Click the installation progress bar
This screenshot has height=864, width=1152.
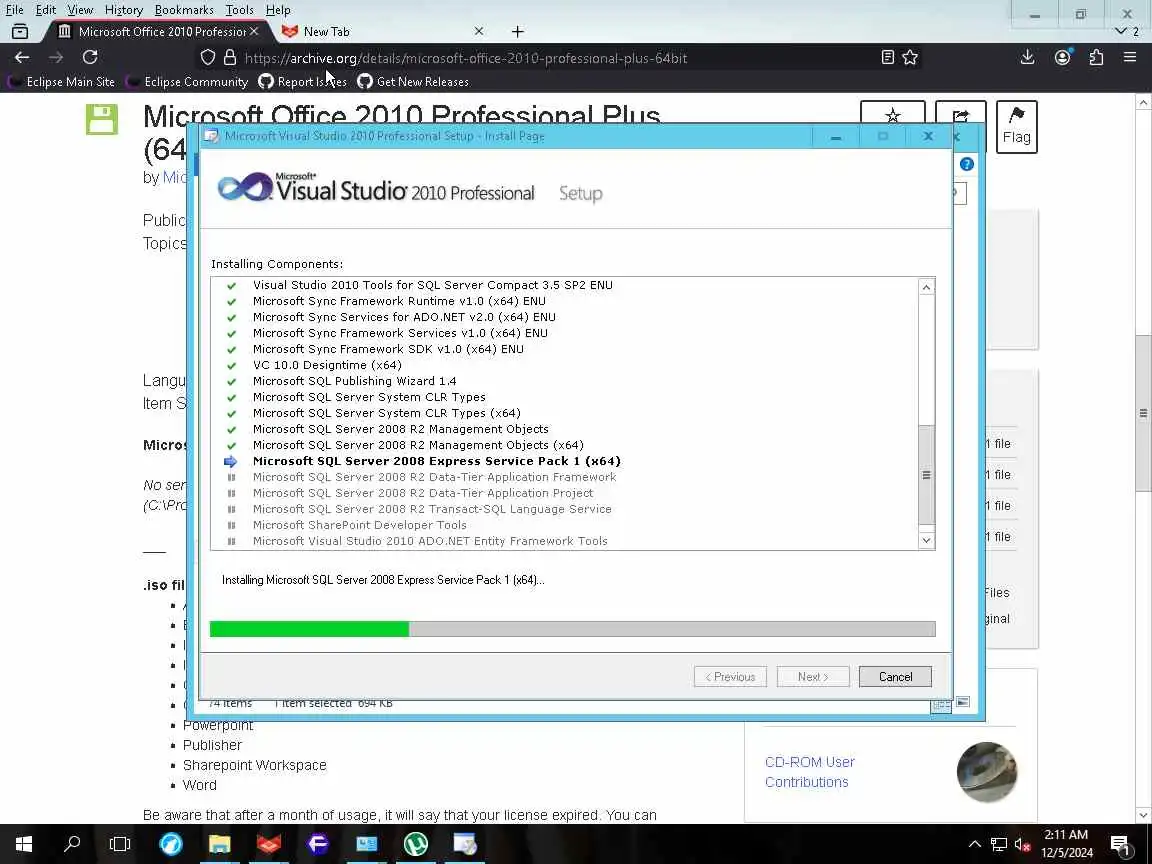(x=572, y=629)
